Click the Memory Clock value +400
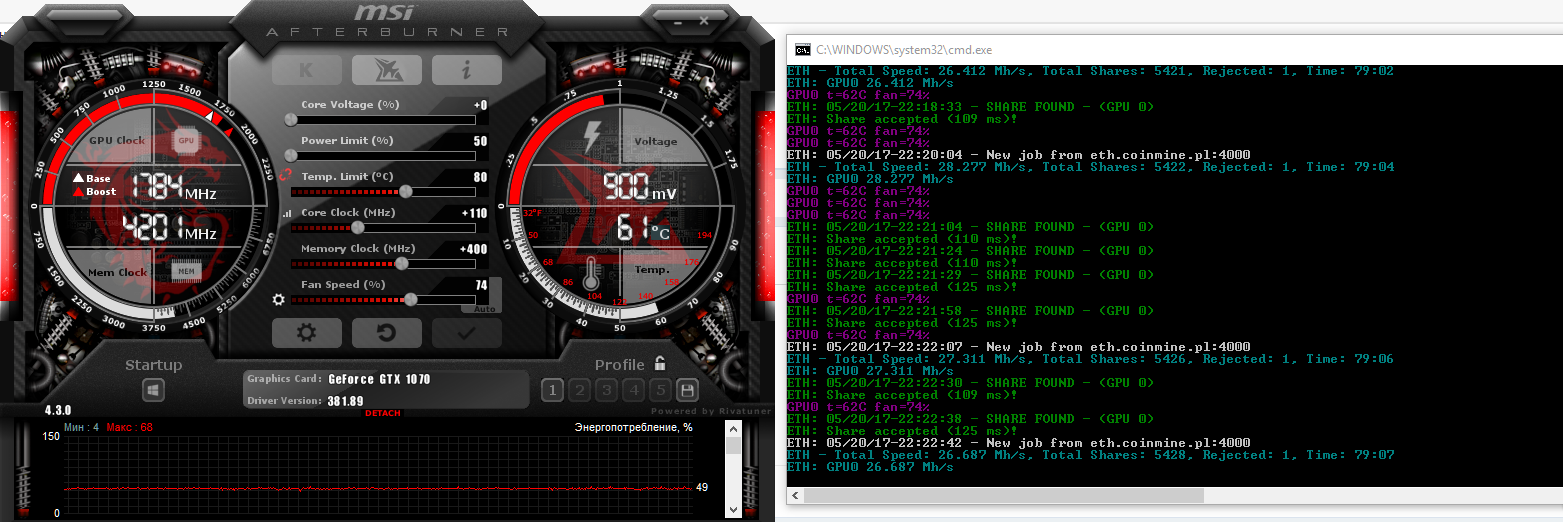 [x=474, y=249]
